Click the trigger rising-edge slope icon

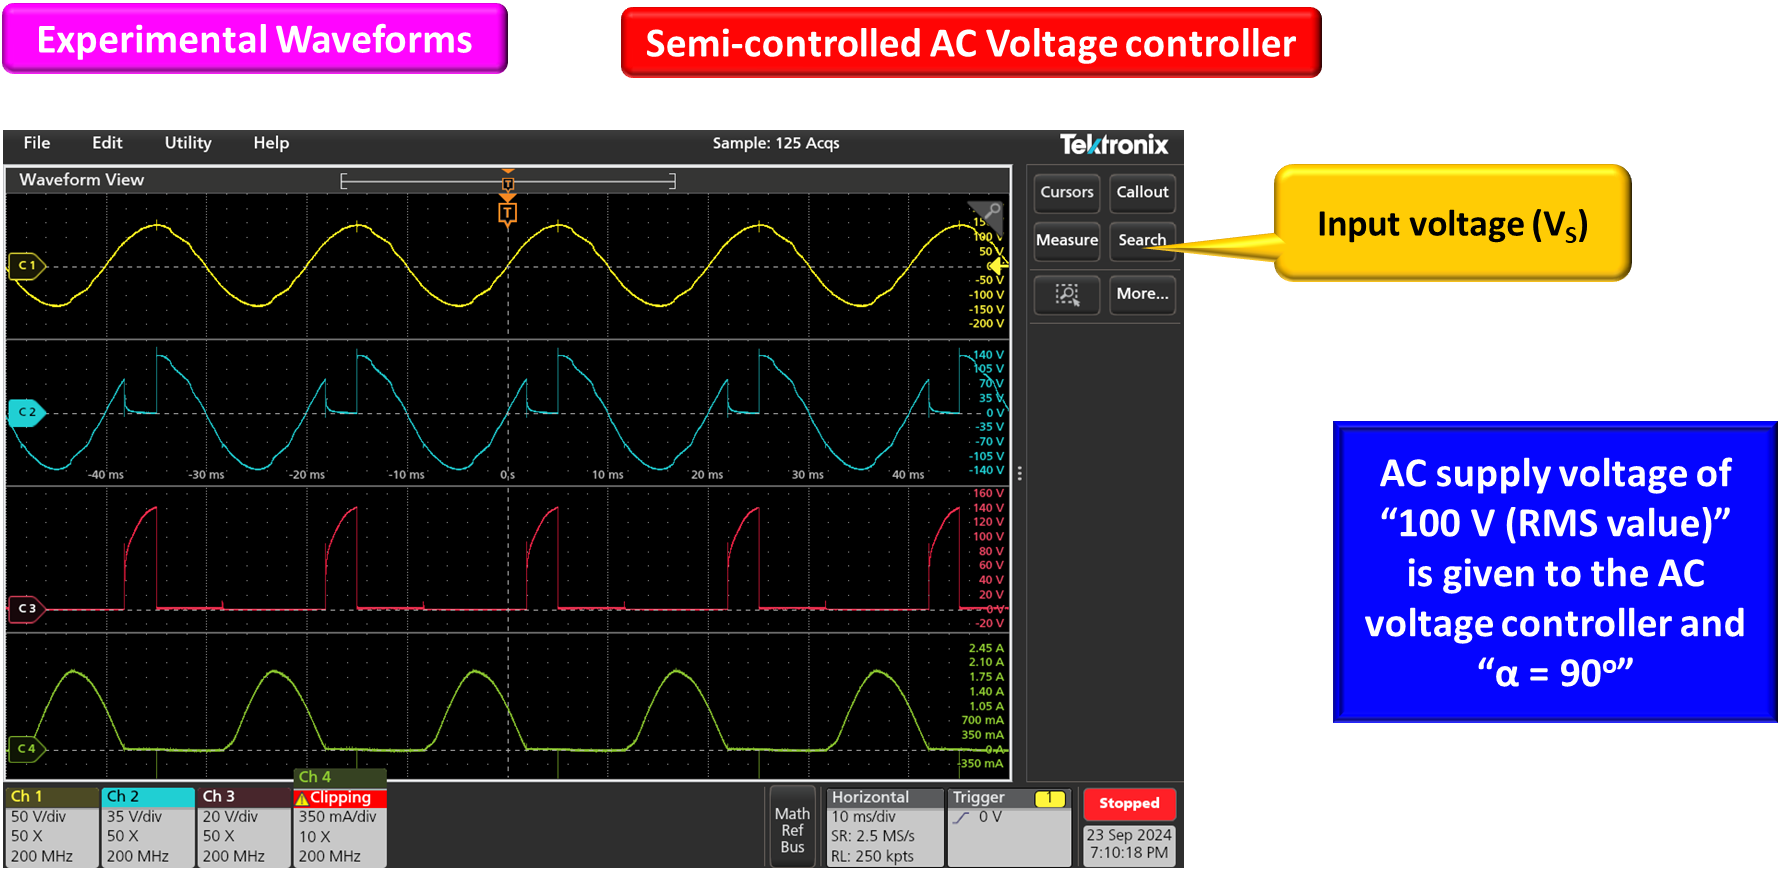(962, 818)
